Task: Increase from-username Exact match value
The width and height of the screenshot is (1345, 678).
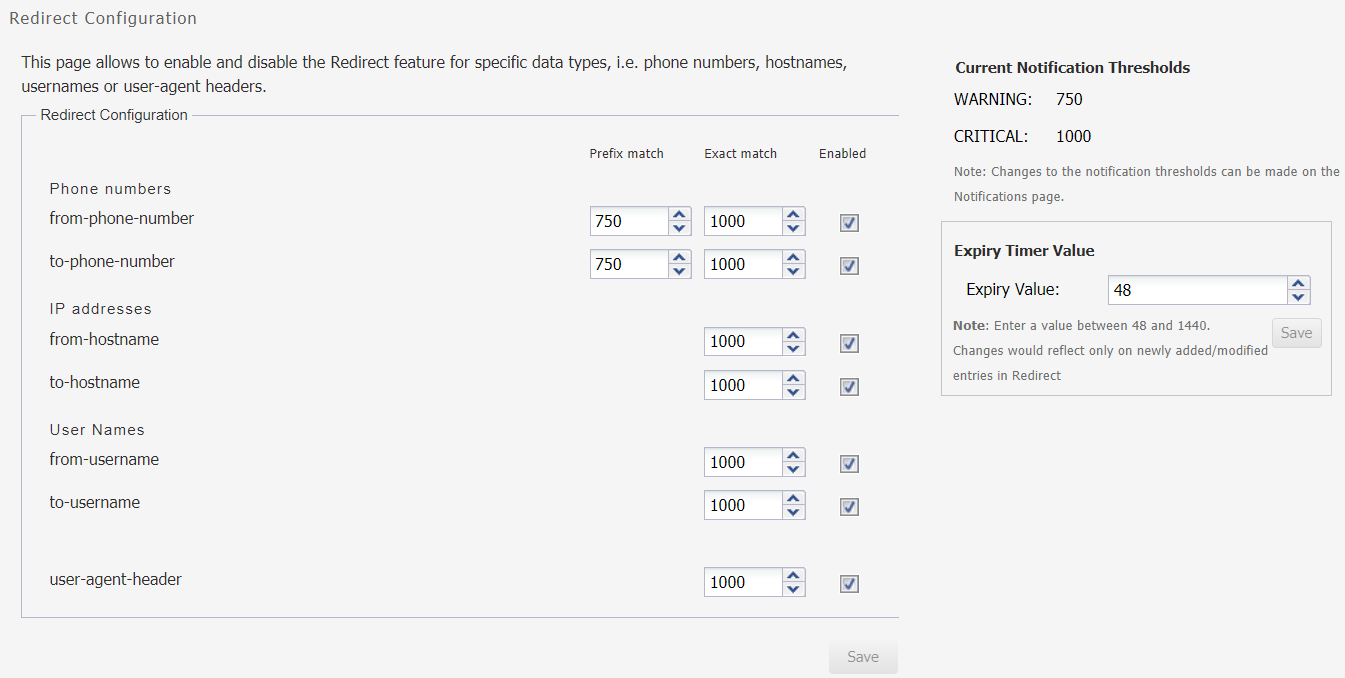Action: [793, 455]
